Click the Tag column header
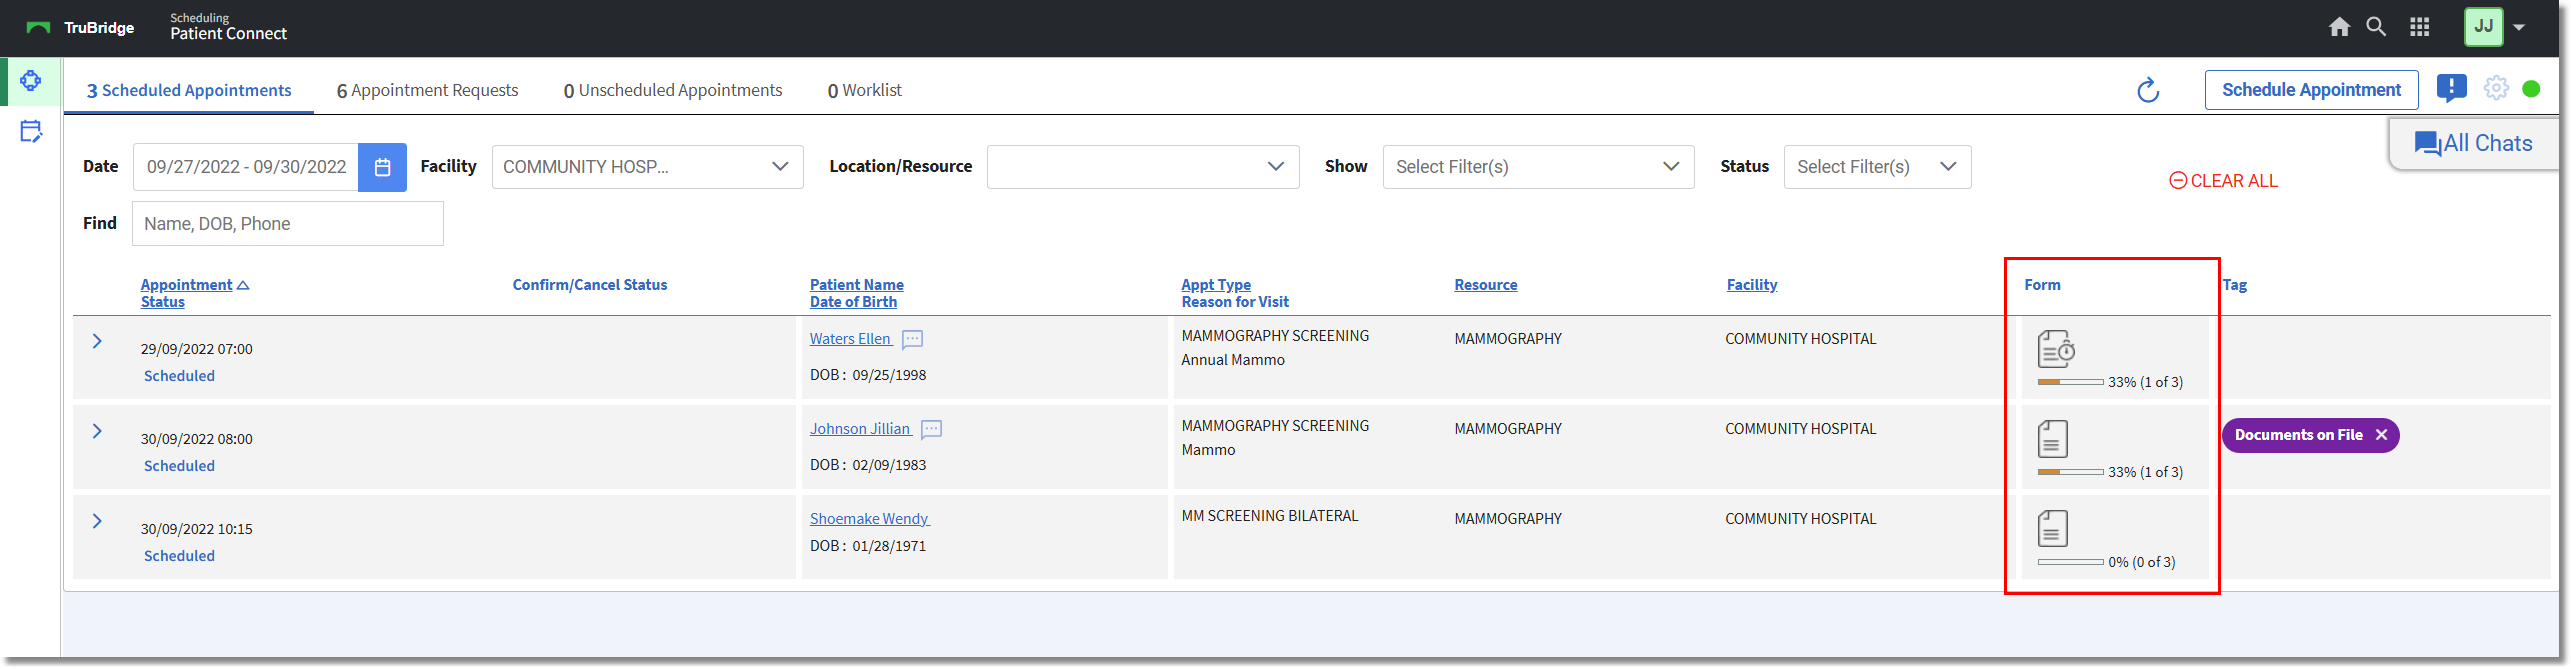Image resolution: width=2571 pixels, height=669 pixels. (2234, 285)
